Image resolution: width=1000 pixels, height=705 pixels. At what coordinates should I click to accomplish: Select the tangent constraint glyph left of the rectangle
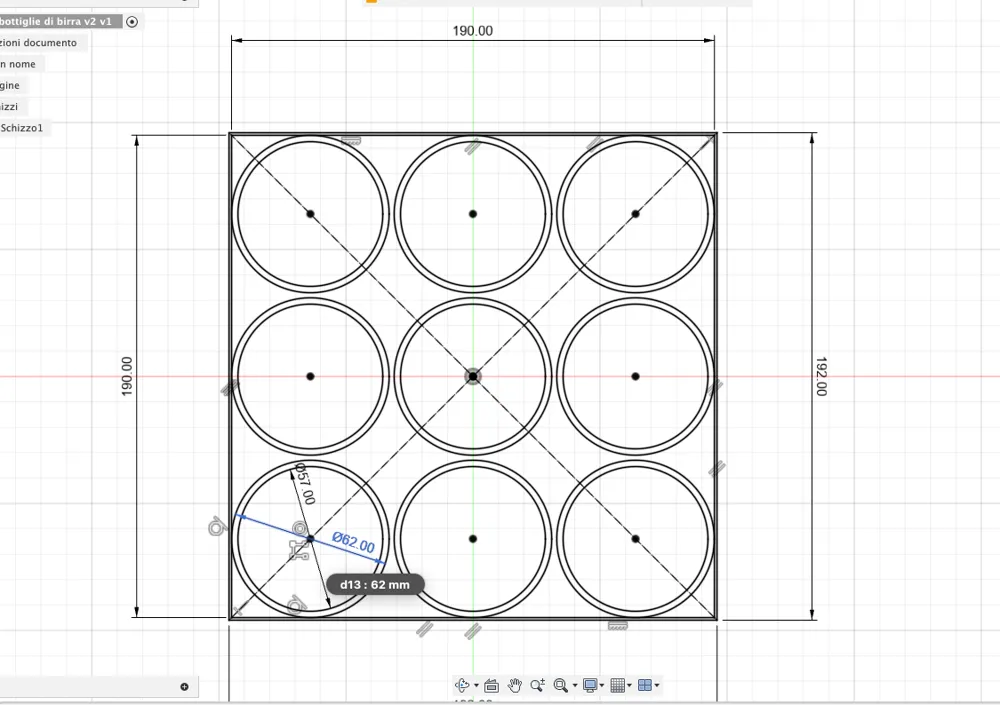[x=217, y=527]
